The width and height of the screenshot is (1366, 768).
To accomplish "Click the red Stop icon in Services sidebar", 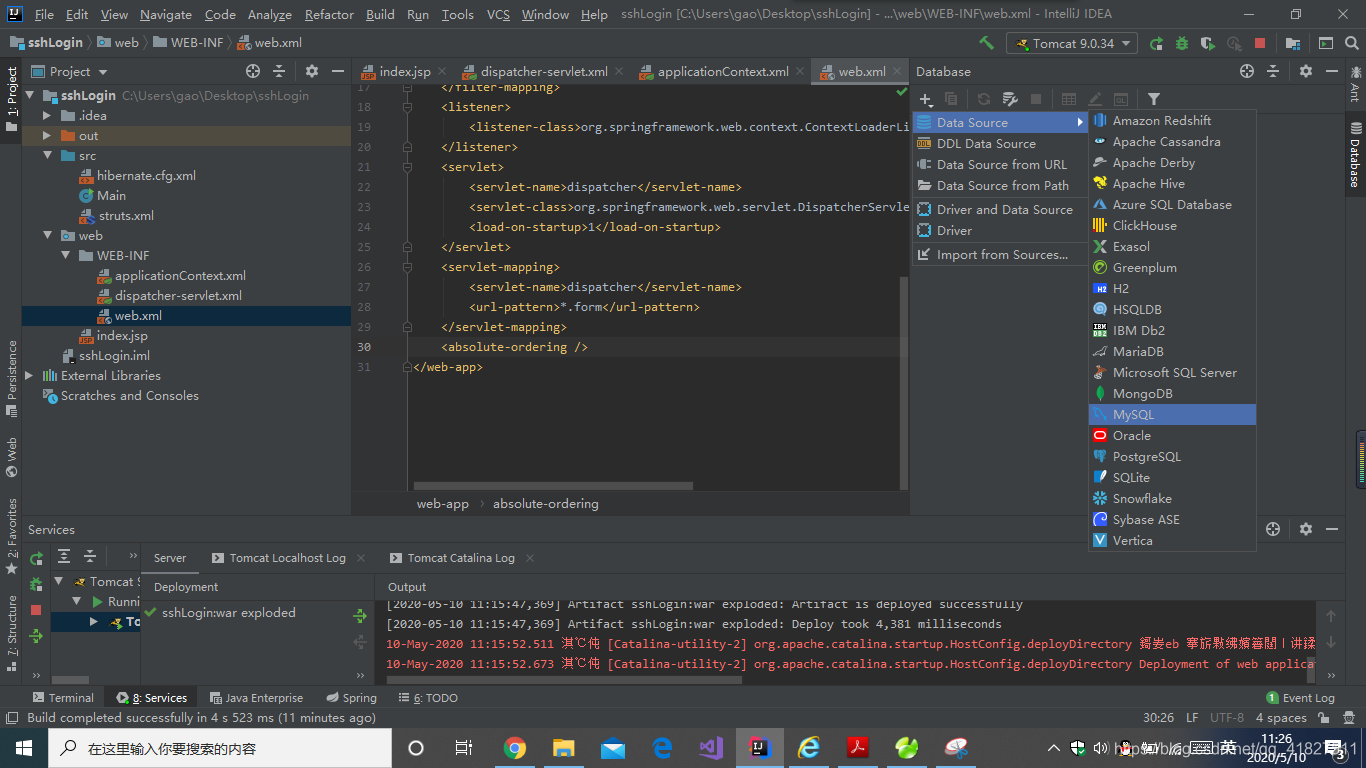I will point(36,610).
